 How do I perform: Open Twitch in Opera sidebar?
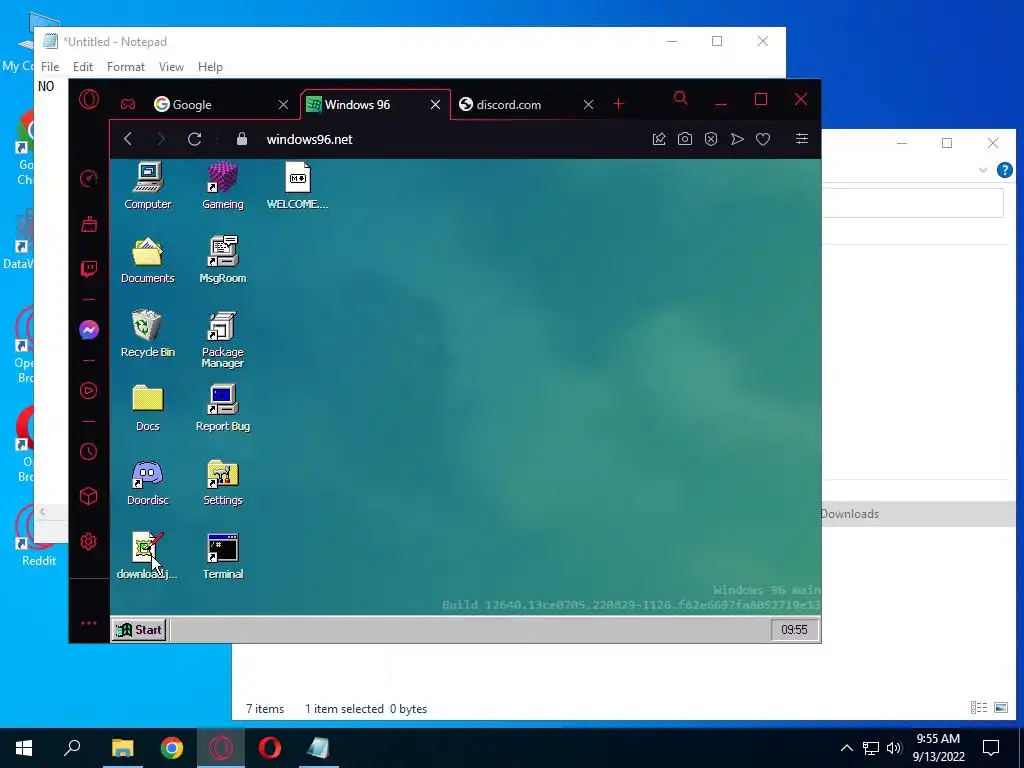click(89, 268)
